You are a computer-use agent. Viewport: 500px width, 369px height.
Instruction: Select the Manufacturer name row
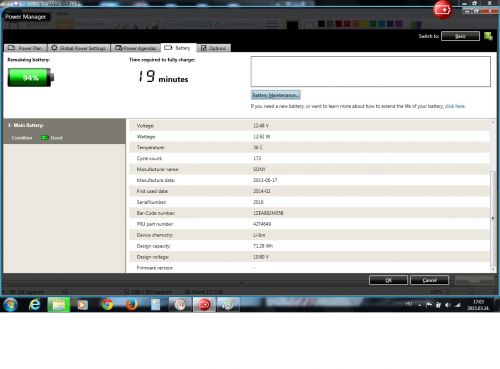[310, 169]
